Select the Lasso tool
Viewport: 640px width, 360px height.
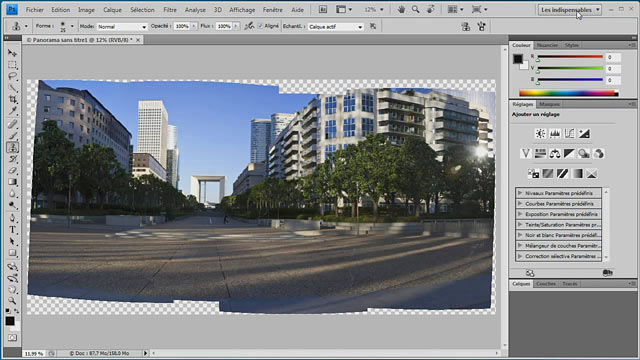13,76
